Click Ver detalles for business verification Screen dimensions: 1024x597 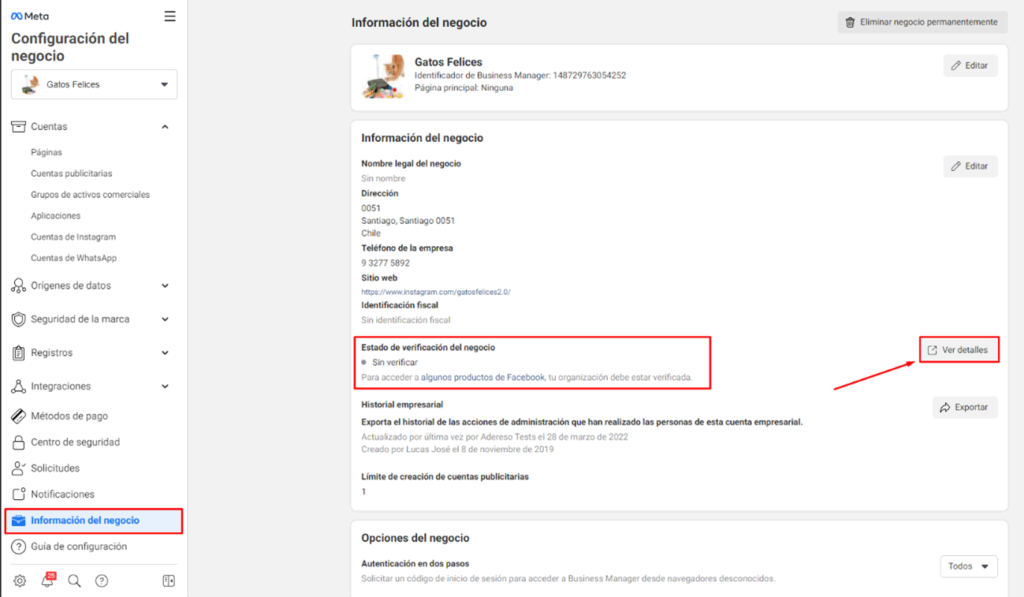(959, 350)
